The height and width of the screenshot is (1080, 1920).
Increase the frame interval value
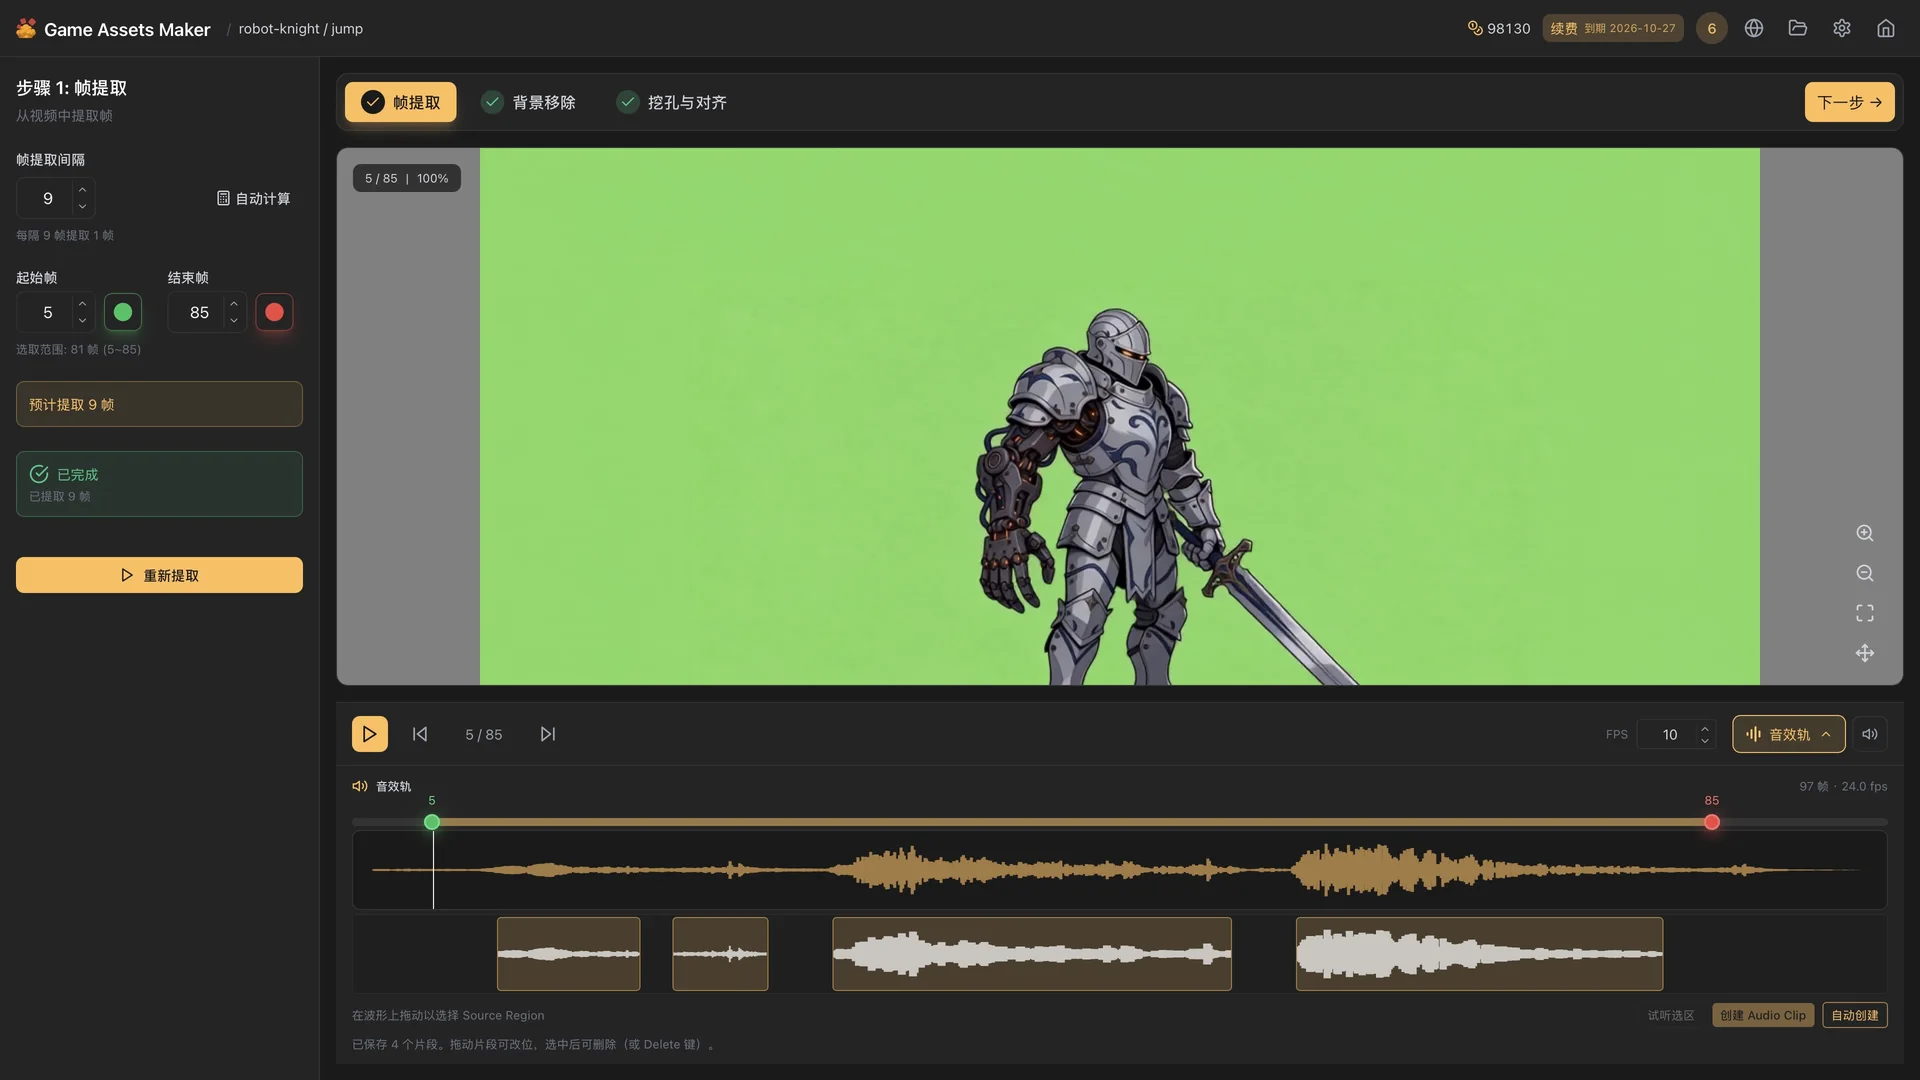[x=82, y=189]
